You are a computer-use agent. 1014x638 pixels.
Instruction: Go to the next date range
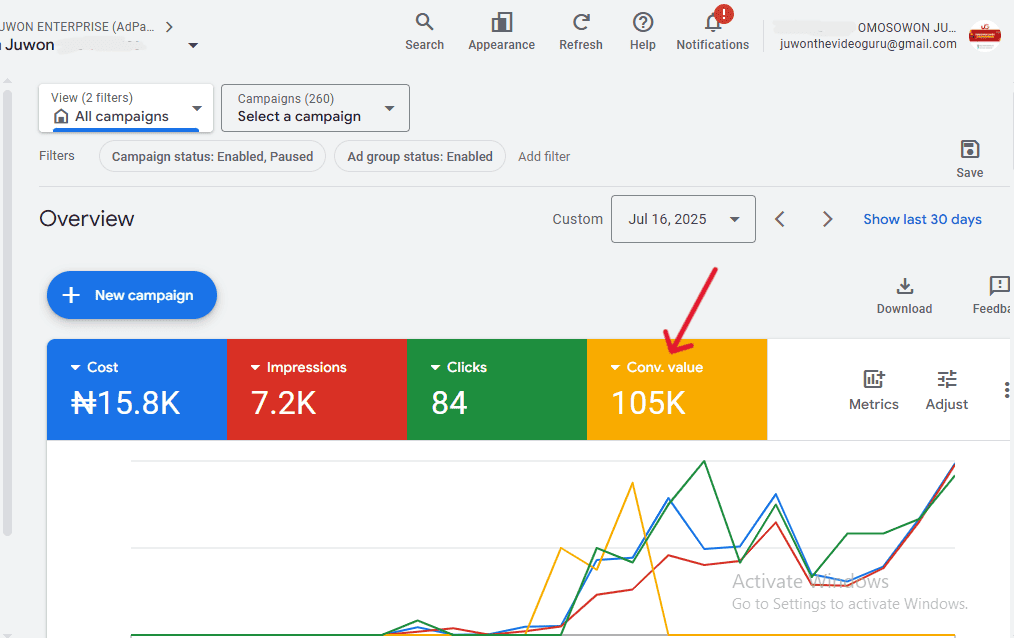(x=827, y=219)
